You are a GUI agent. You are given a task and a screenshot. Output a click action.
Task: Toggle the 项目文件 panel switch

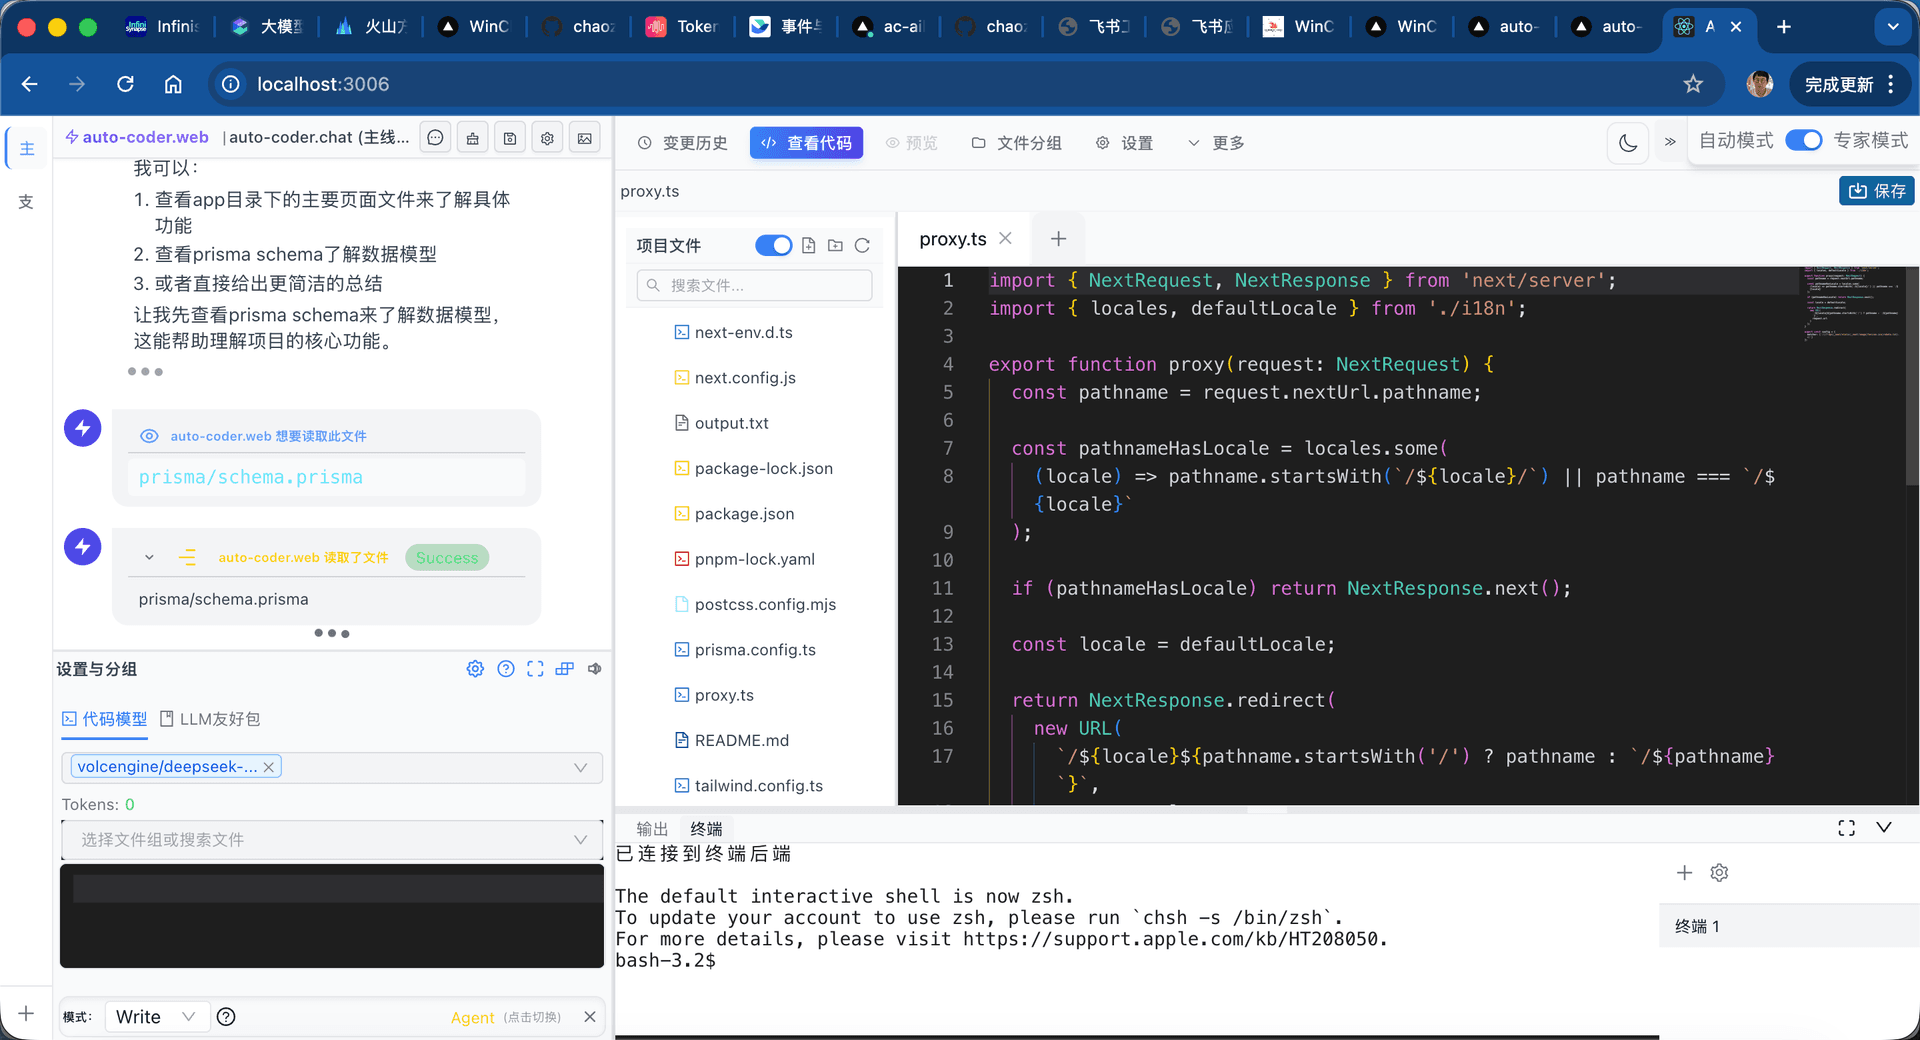773,245
